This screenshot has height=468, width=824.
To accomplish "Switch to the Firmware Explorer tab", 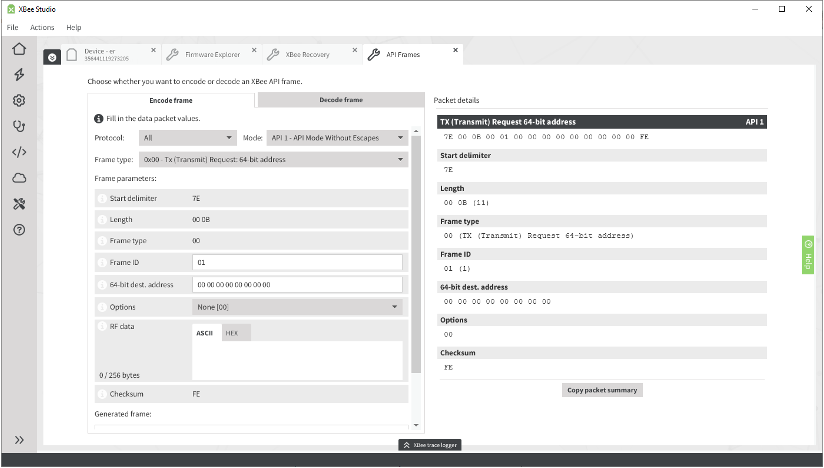I will pos(212,55).
